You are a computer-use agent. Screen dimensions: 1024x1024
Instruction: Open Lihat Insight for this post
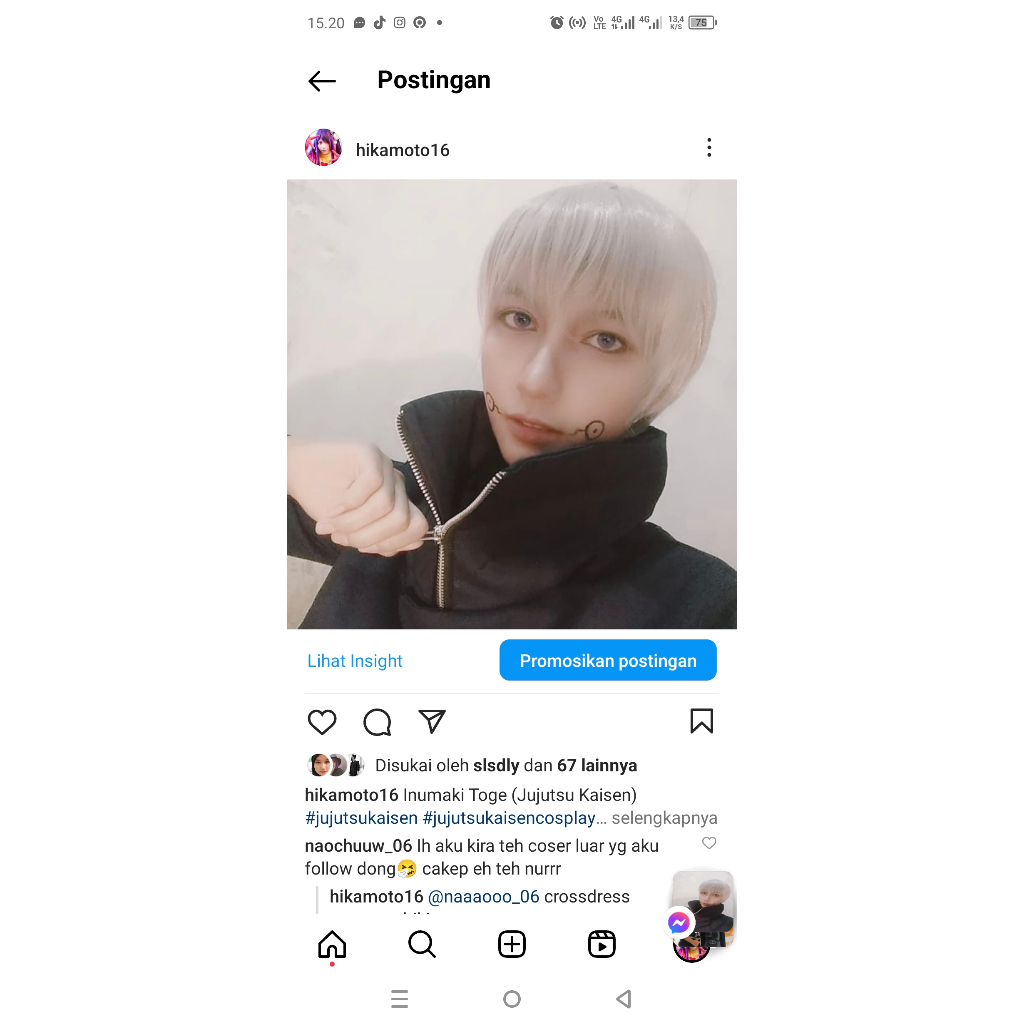click(x=355, y=661)
